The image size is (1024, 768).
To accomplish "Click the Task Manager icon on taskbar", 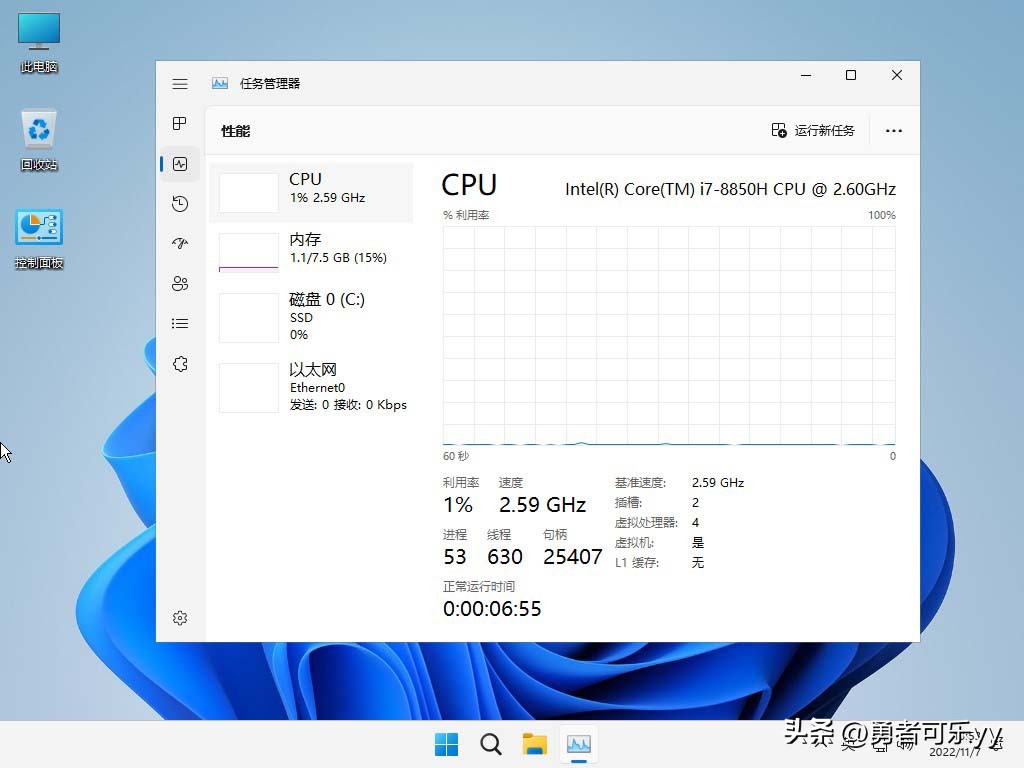I will point(580,744).
